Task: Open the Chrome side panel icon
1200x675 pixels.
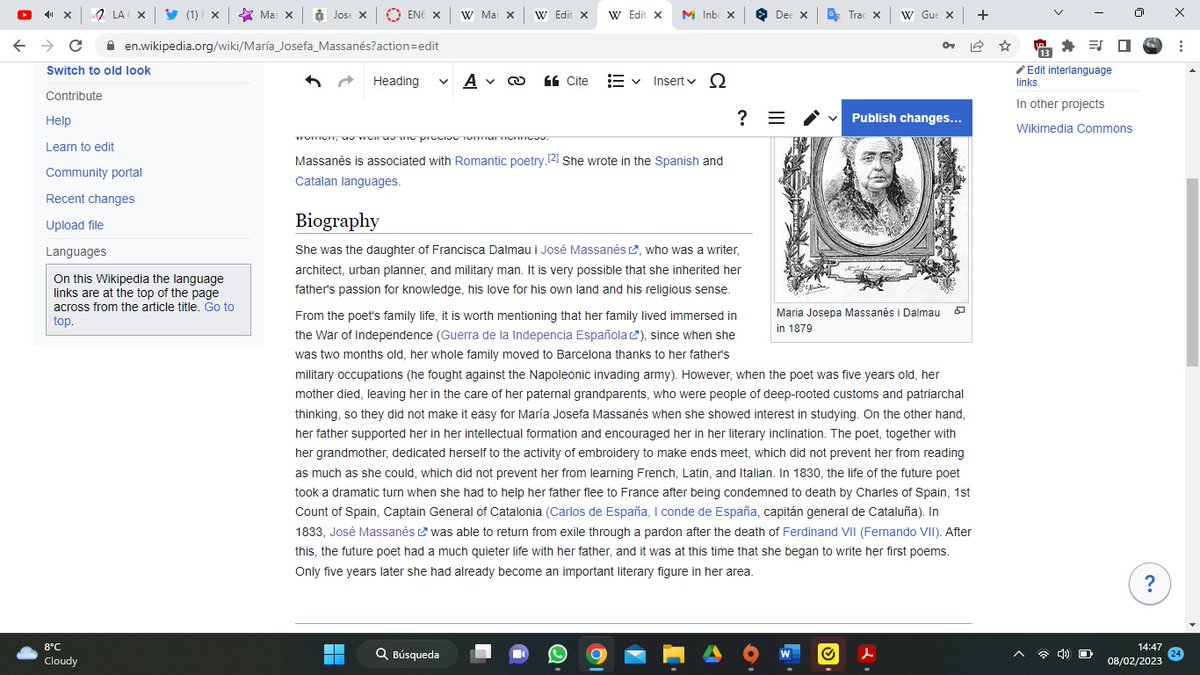Action: (x=1124, y=46)
